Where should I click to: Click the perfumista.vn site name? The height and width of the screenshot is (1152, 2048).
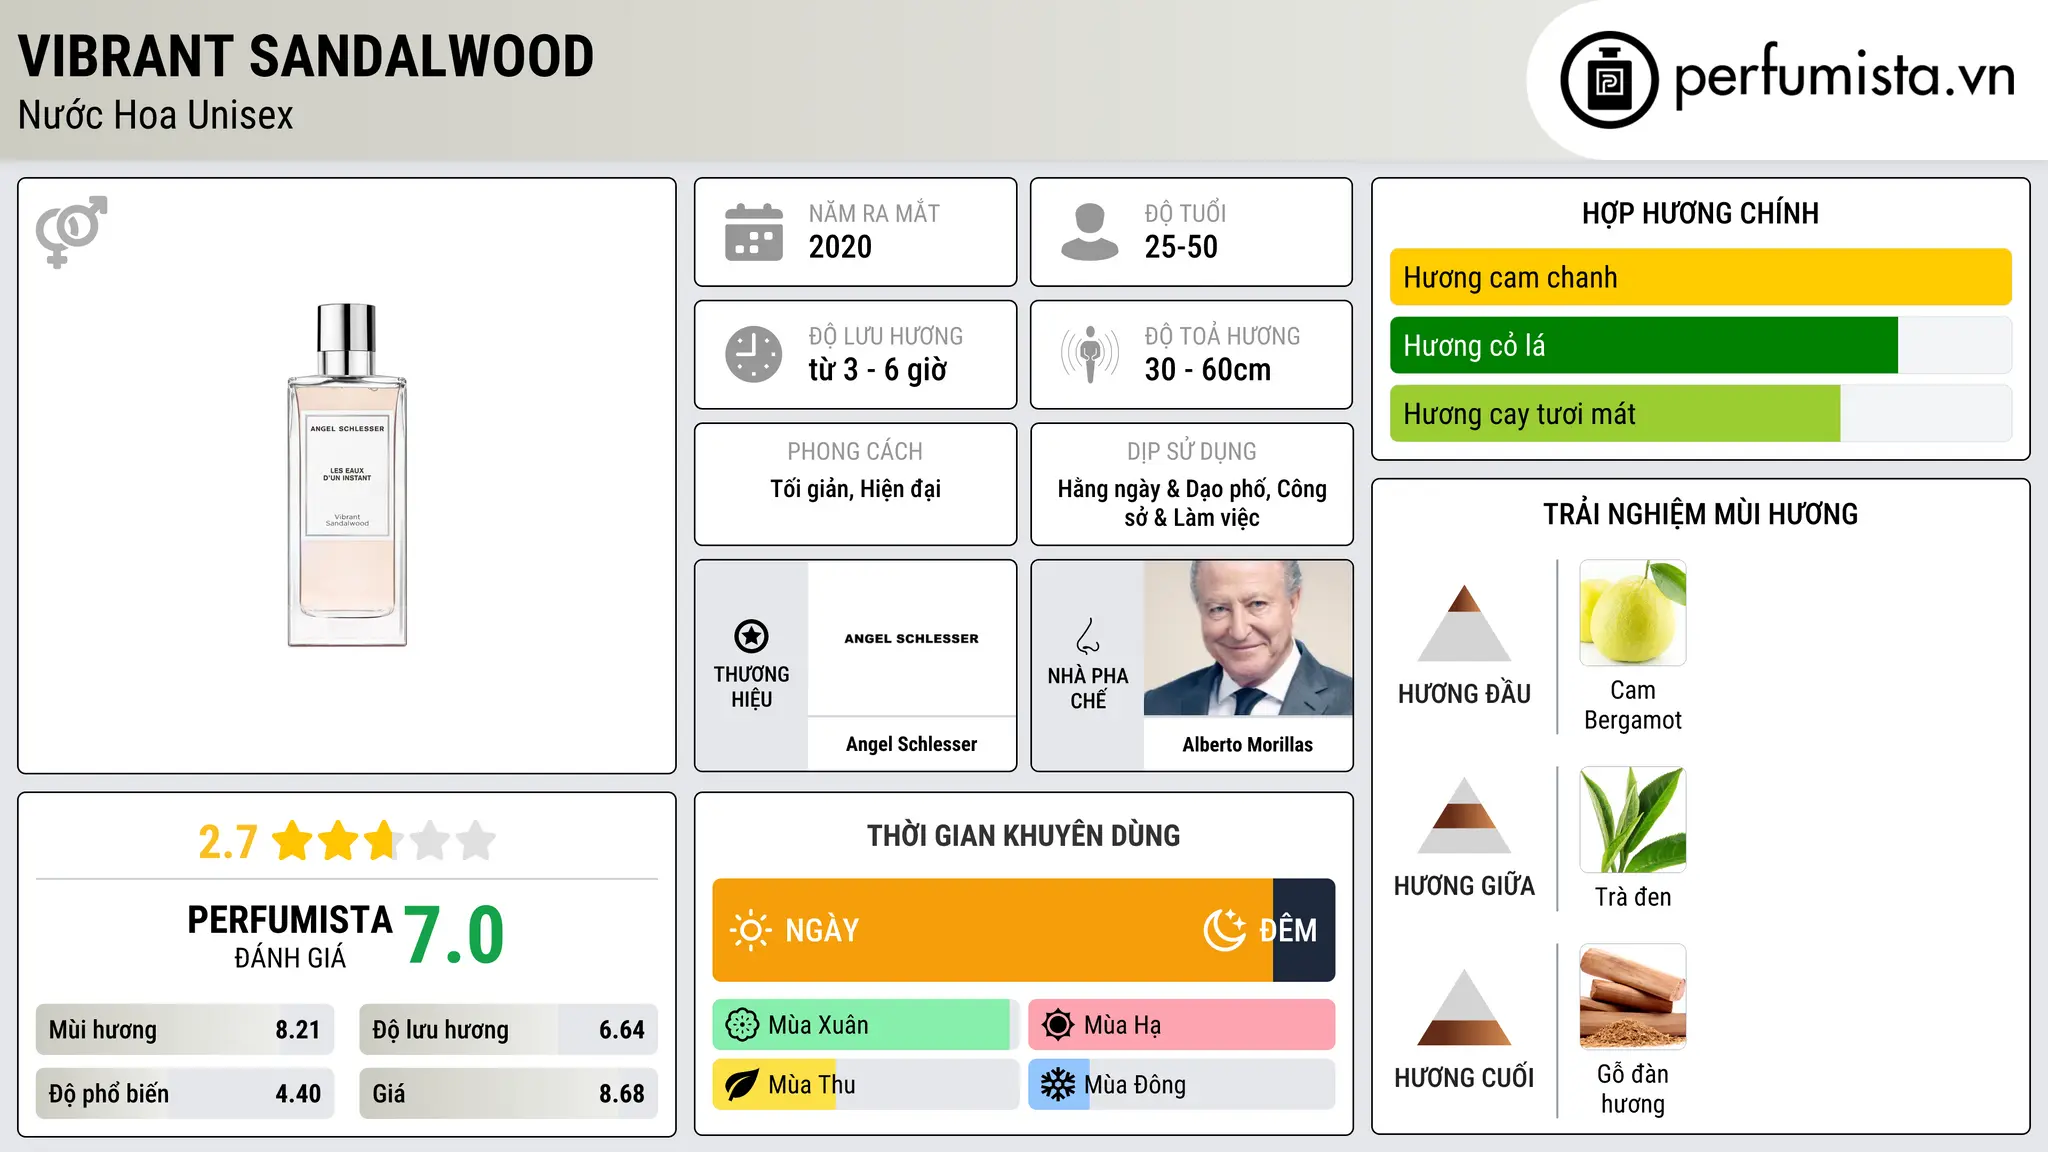coord(1844,78)
